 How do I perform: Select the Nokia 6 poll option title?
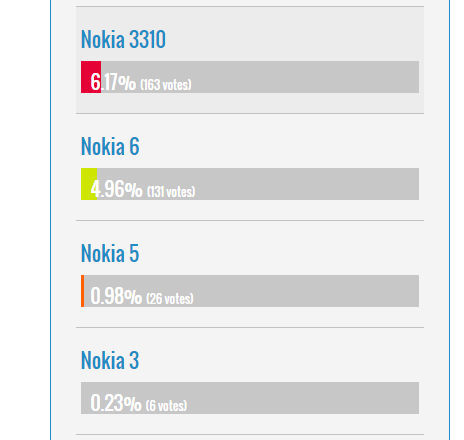pos(110,146)
